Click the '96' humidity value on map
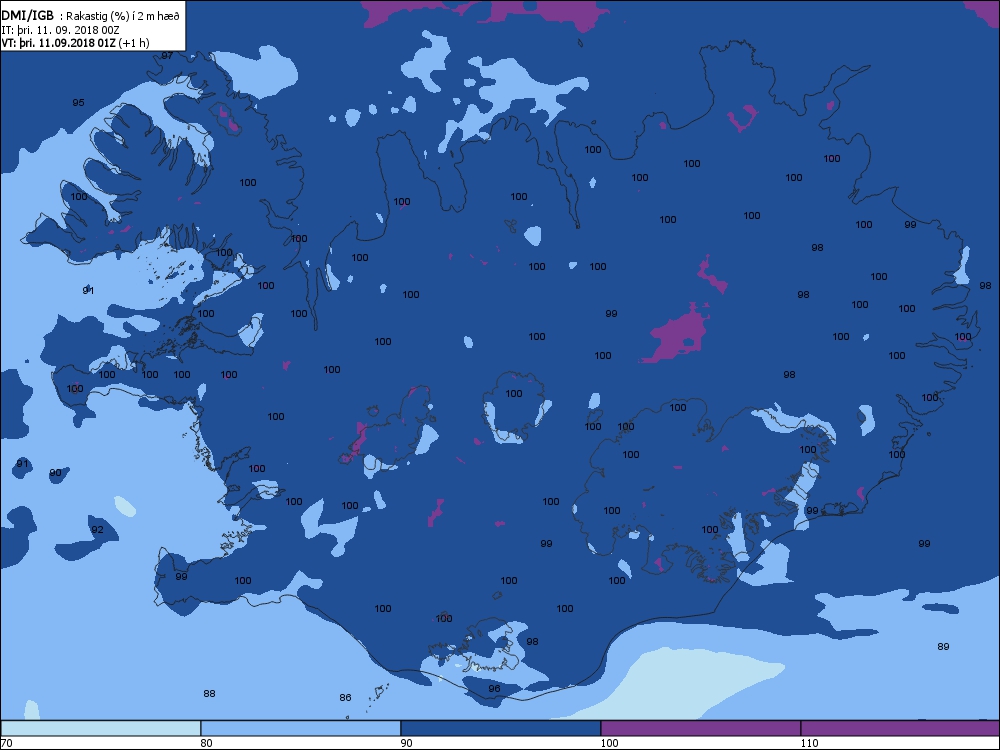Screen dimensions: 1000x750 (494, 689)
